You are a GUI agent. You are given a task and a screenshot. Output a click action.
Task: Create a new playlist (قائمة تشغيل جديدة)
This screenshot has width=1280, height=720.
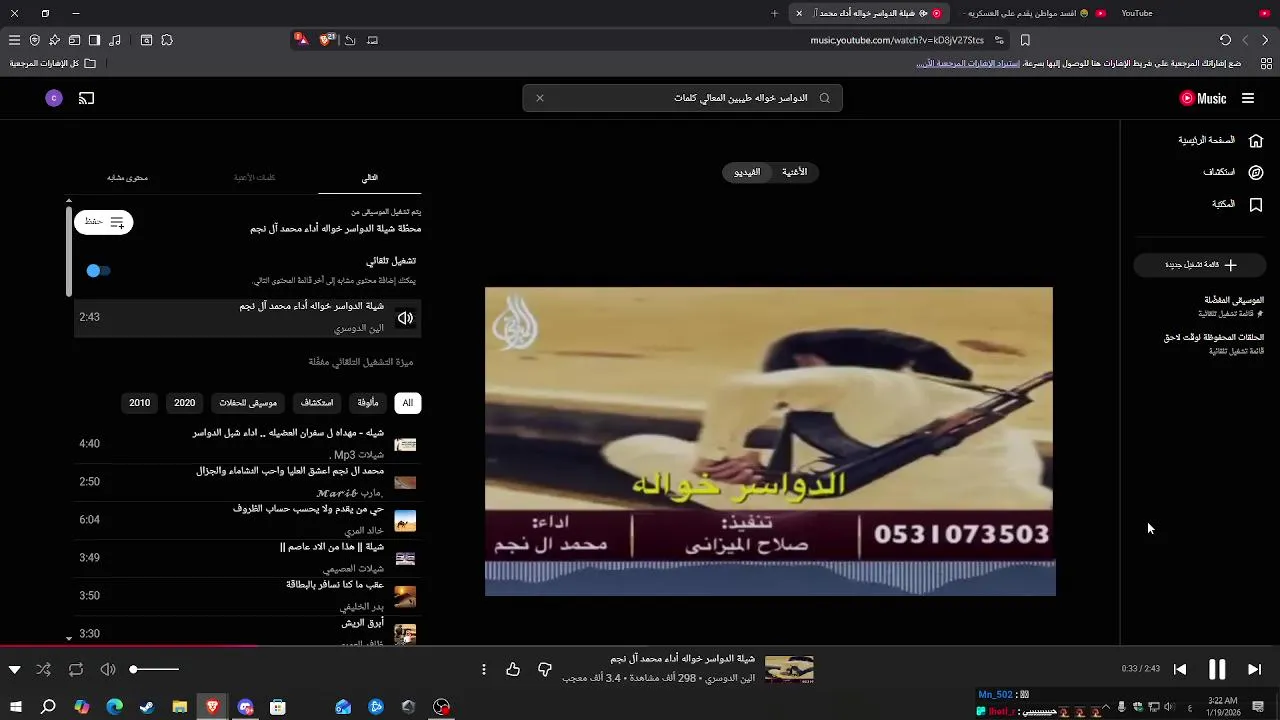pos(1200,265)
